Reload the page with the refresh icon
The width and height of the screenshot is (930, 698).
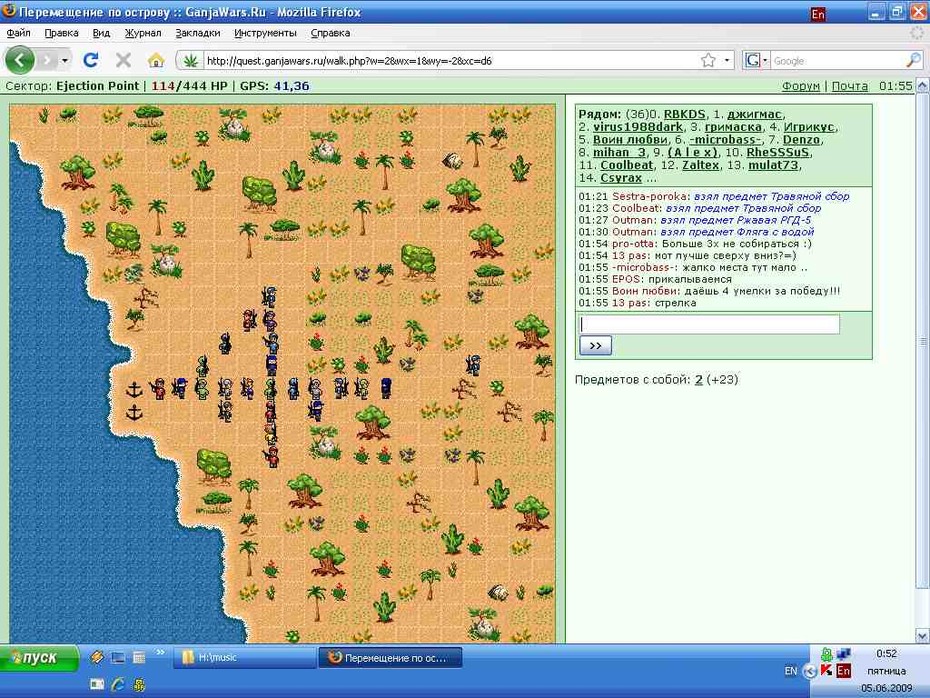[91, 60]
